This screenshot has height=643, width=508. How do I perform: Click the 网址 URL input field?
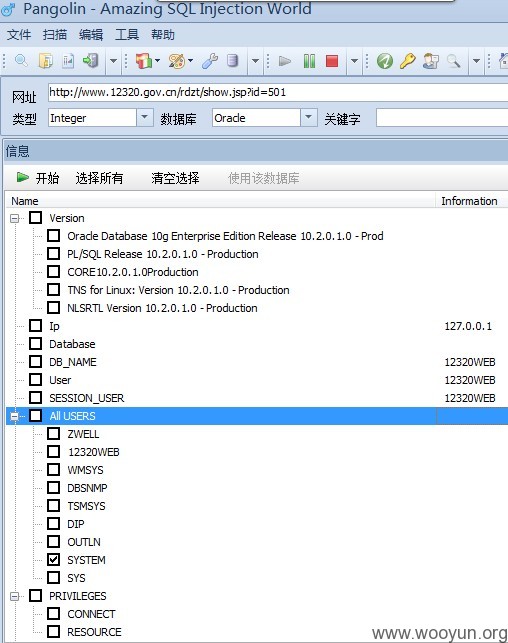278,92
